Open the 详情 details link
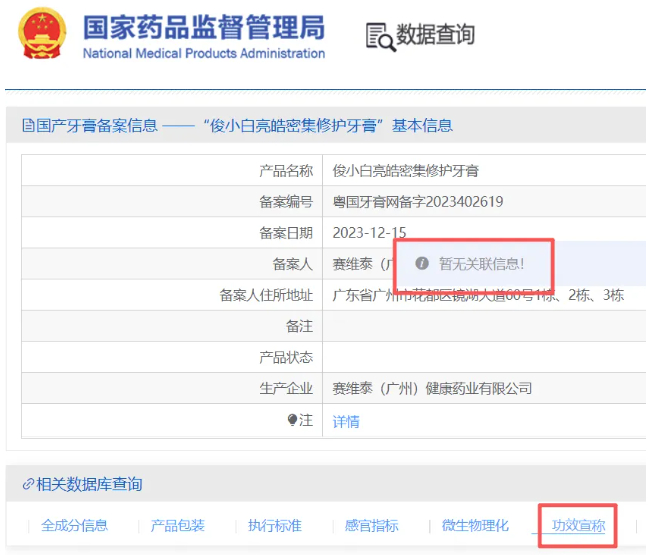The width and height of the screenshot is (654, 555). (346, 421)
